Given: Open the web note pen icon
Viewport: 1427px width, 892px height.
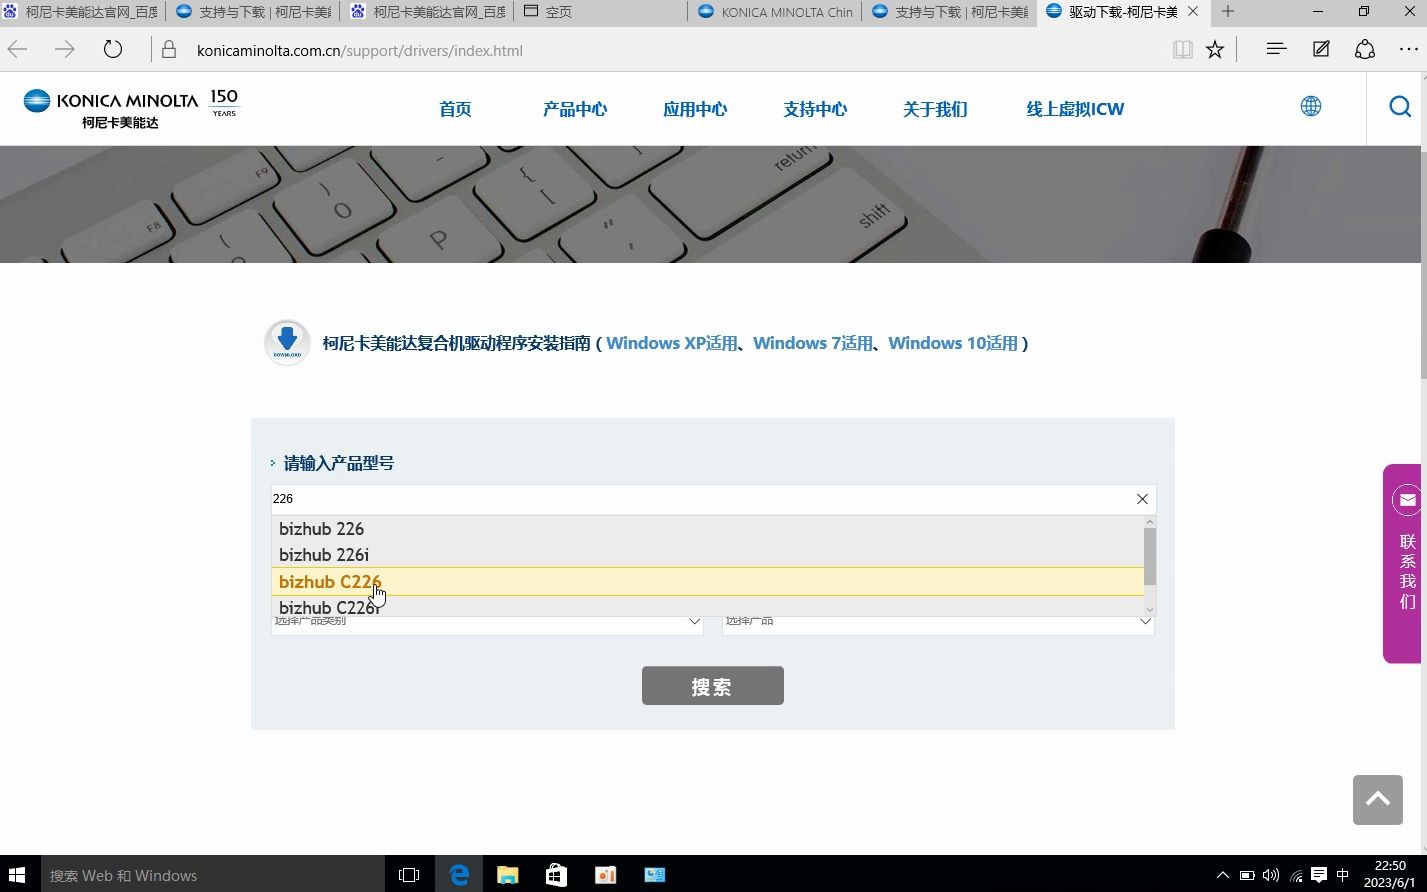Looking at the screenshot, I should point(1321,49).
